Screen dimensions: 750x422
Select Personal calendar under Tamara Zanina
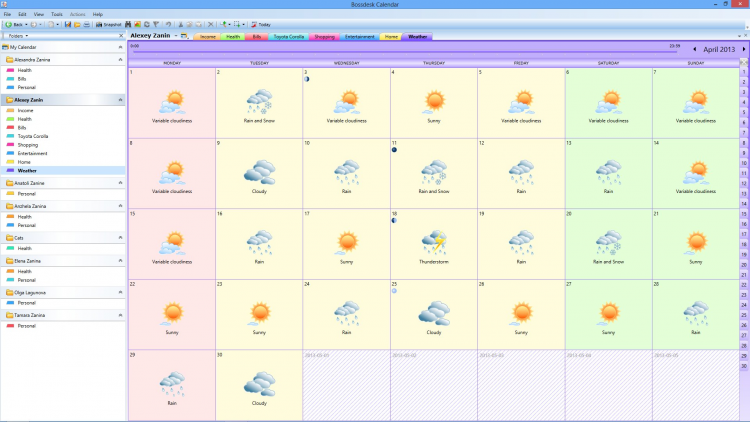26,326
